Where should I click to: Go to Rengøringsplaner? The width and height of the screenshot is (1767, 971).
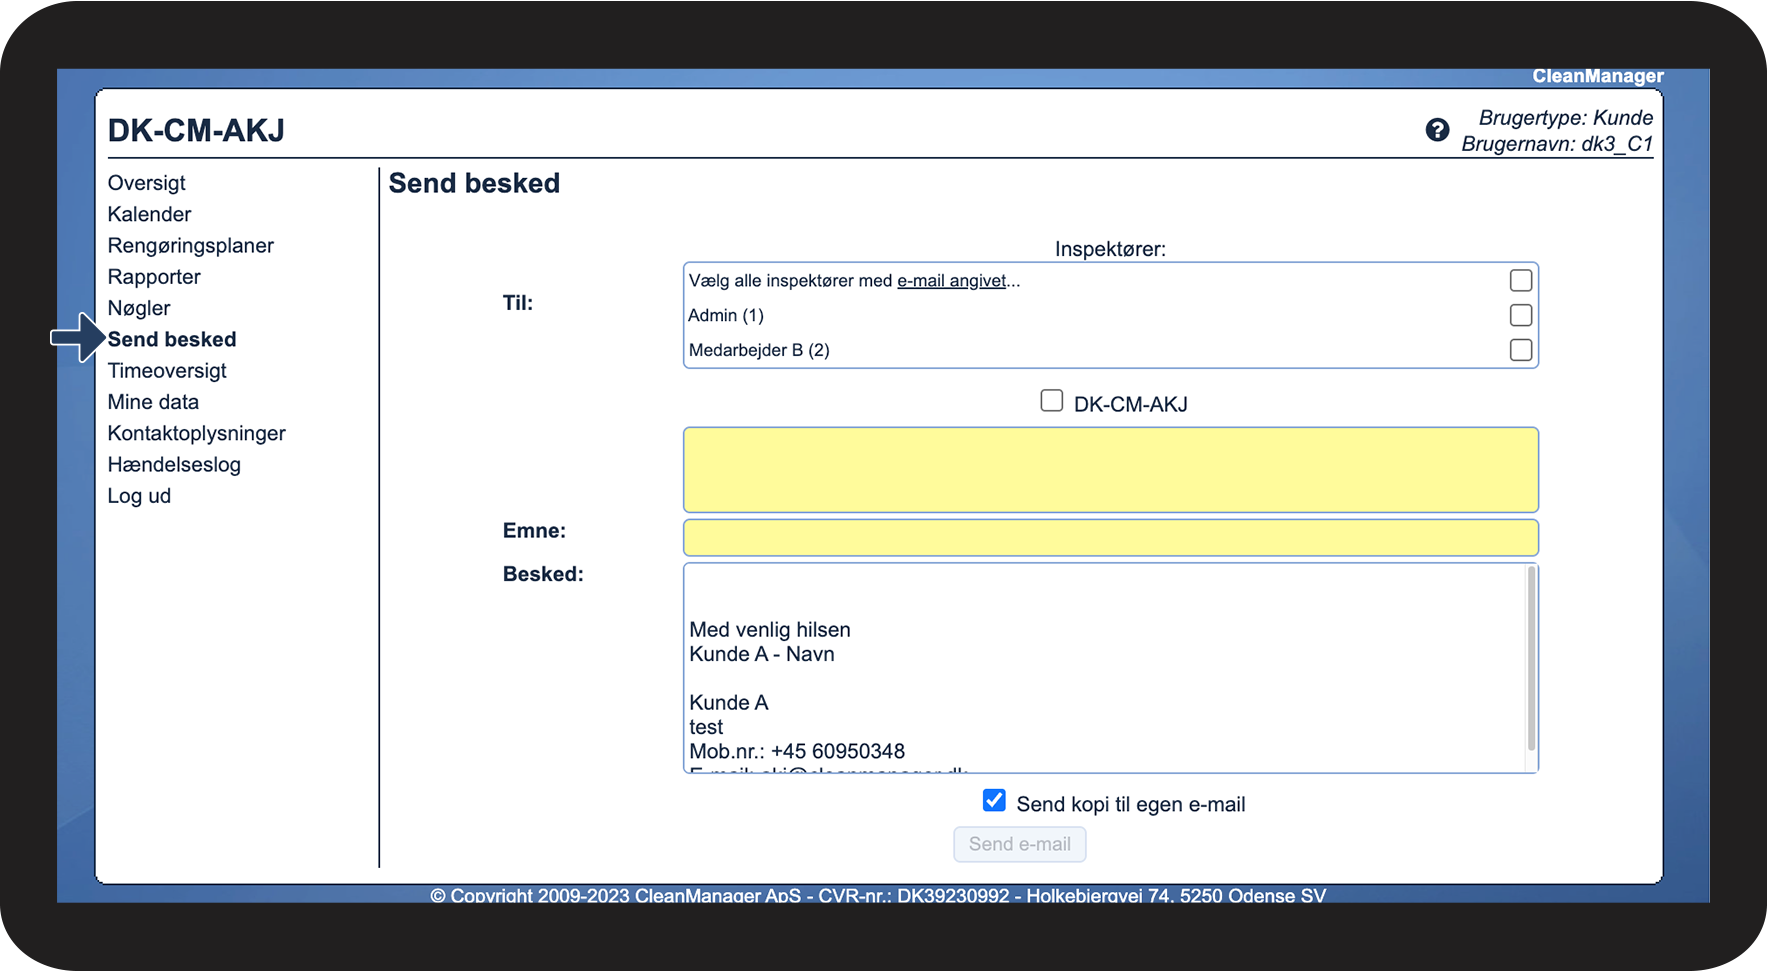tap(190, 245)
